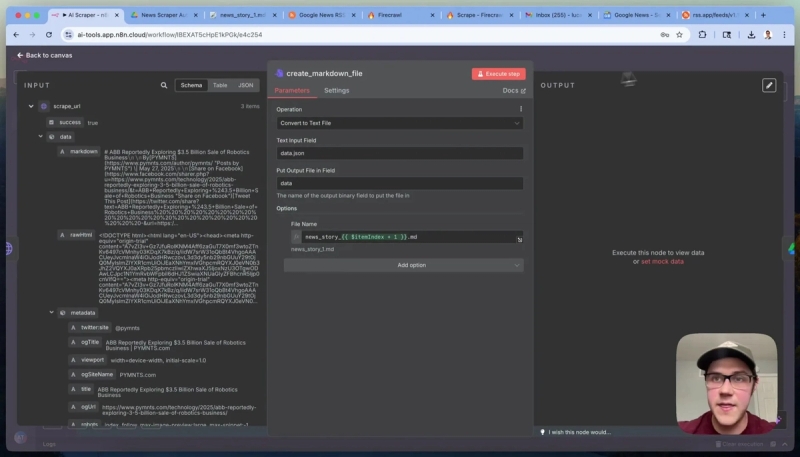This screenshot has height=457, width=800.
Task: Switch input view to Schema
Action: point(191,85)
